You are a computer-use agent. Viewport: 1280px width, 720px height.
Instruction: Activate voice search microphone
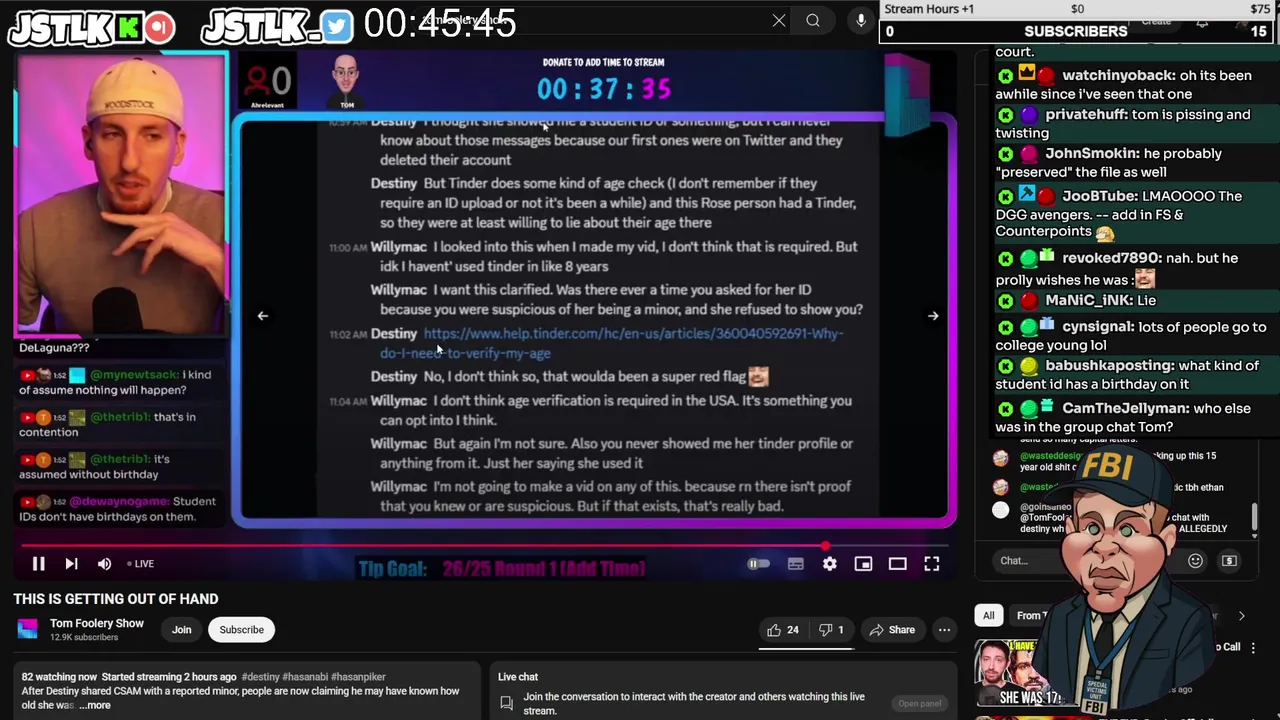click(861, 20)
